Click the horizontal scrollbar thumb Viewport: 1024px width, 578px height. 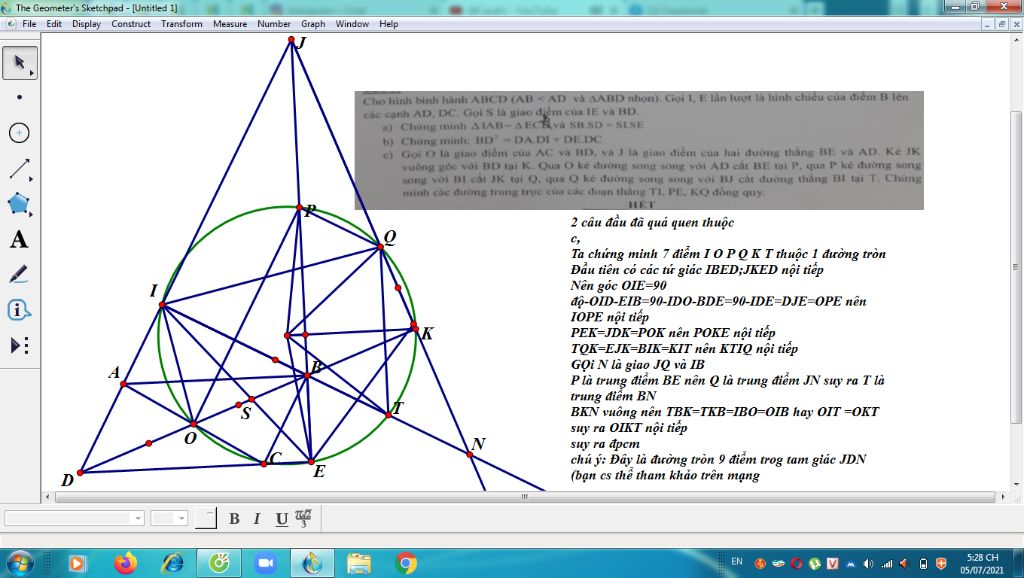click(525, 497)
